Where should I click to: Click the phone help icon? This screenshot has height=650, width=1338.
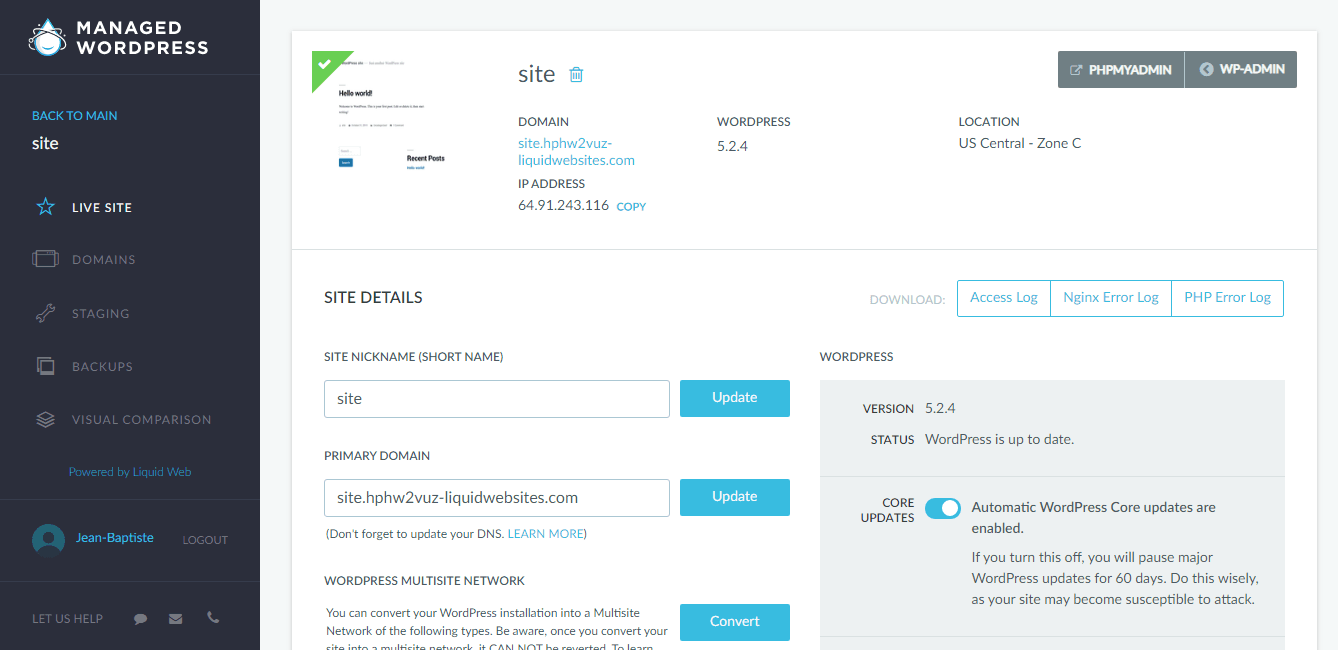tap(213, 618)
